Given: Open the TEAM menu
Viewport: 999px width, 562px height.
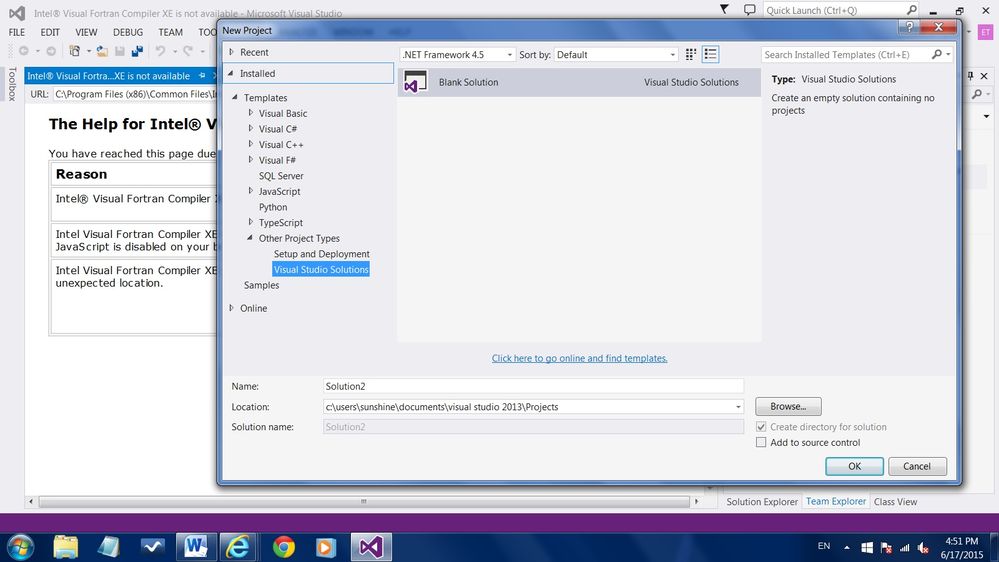Looking at the screenshot, I should coord(170,32).
